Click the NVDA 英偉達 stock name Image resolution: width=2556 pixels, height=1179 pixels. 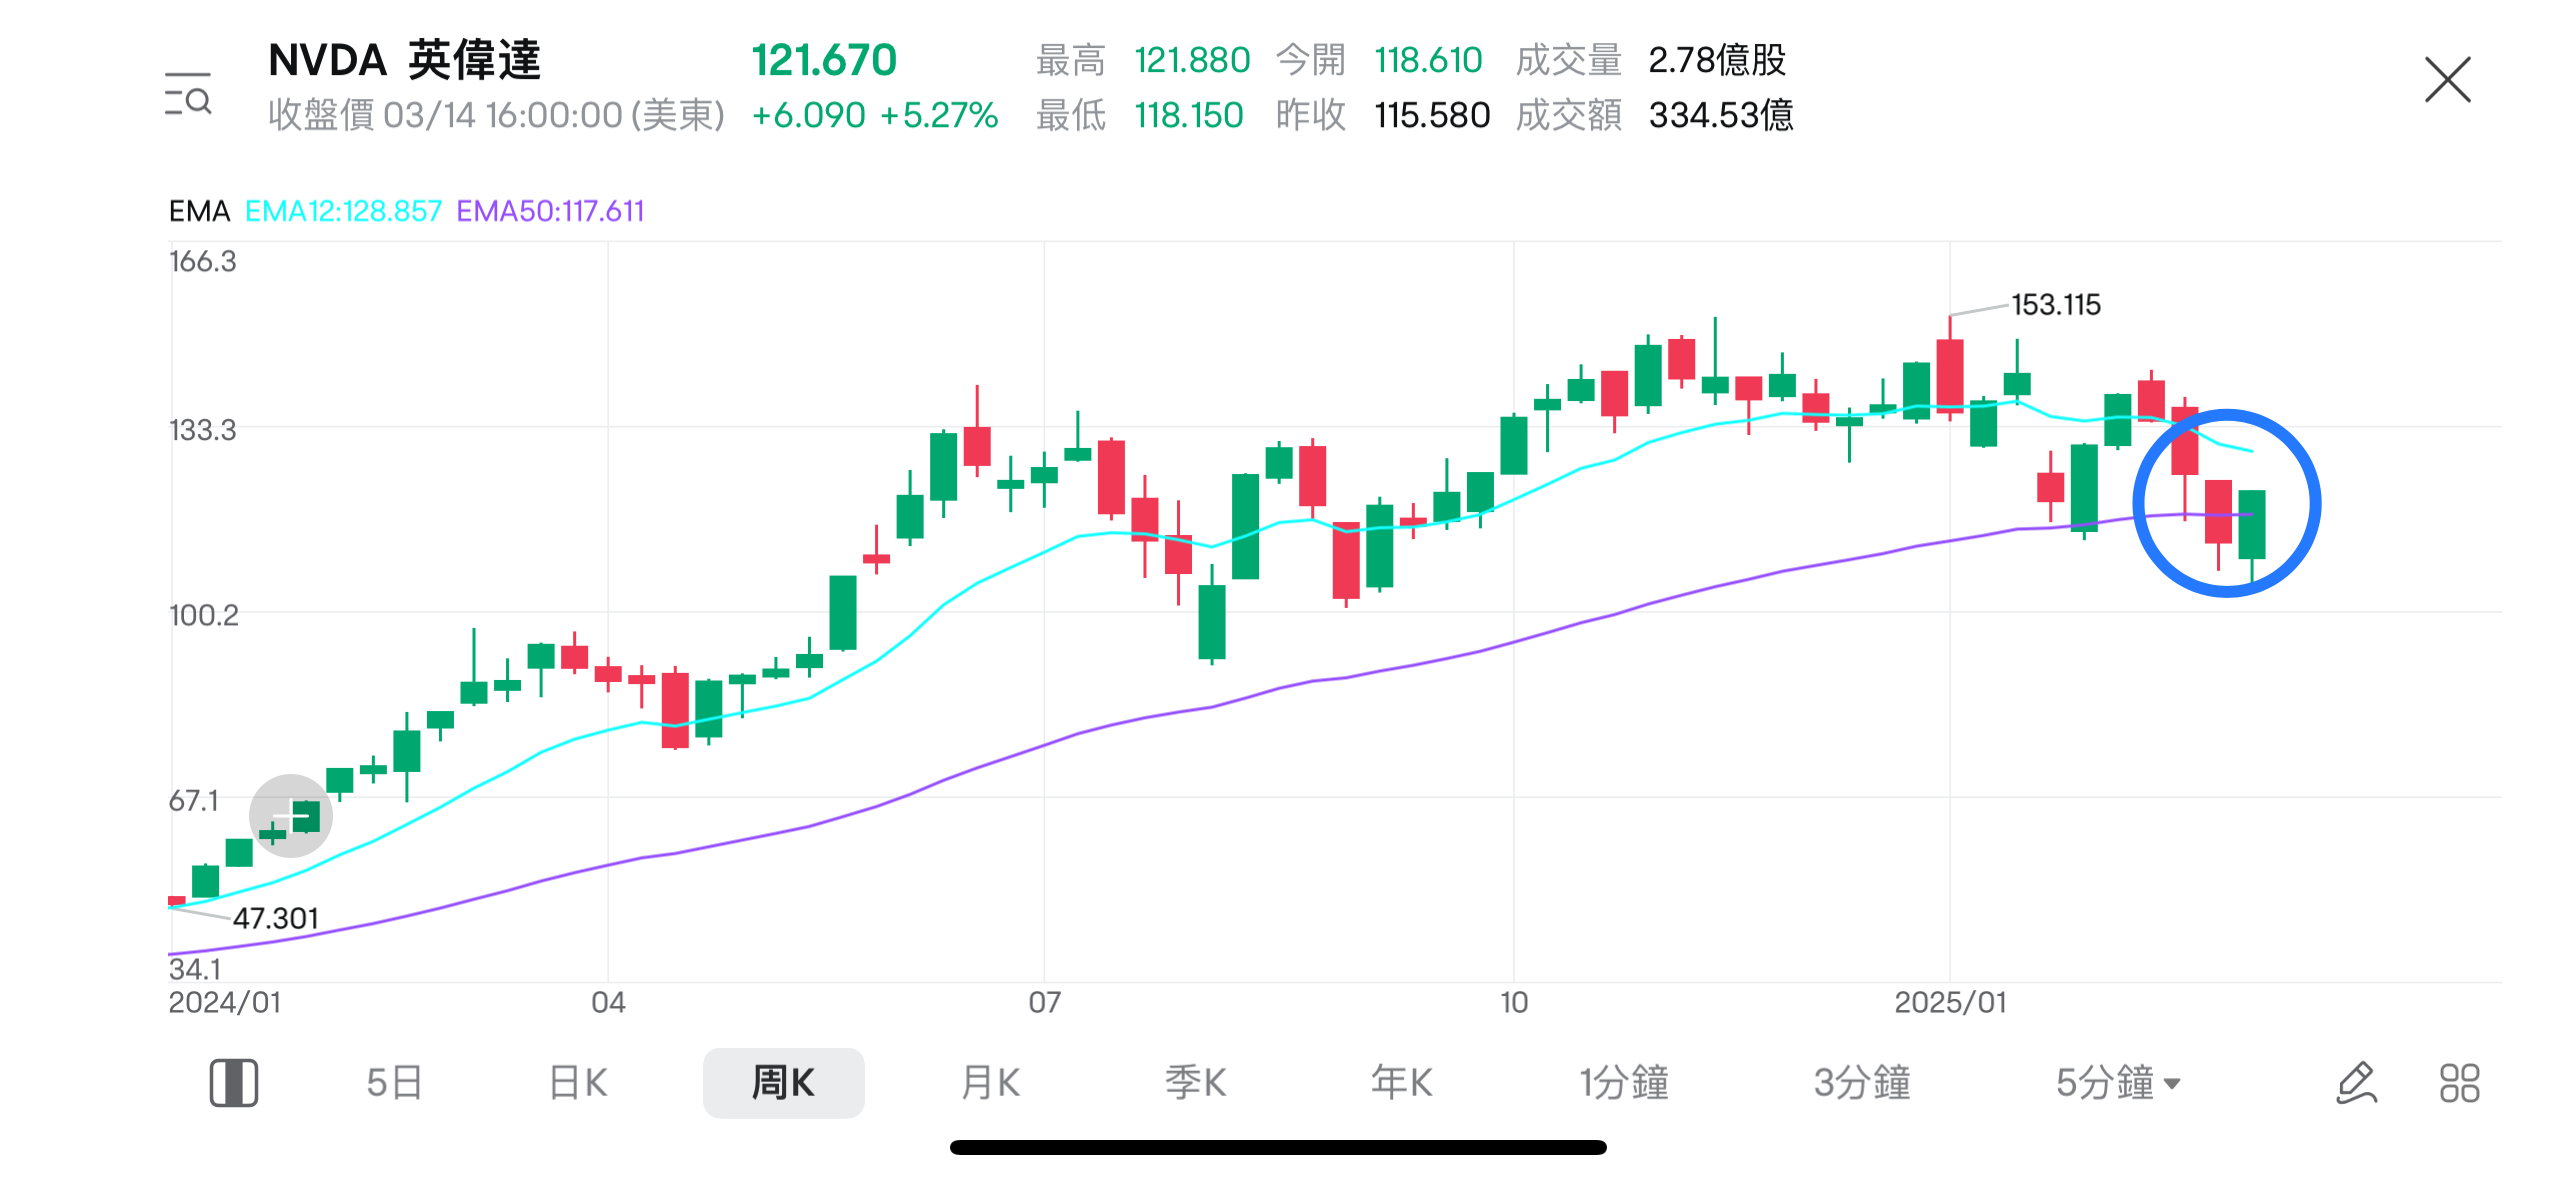407,61
